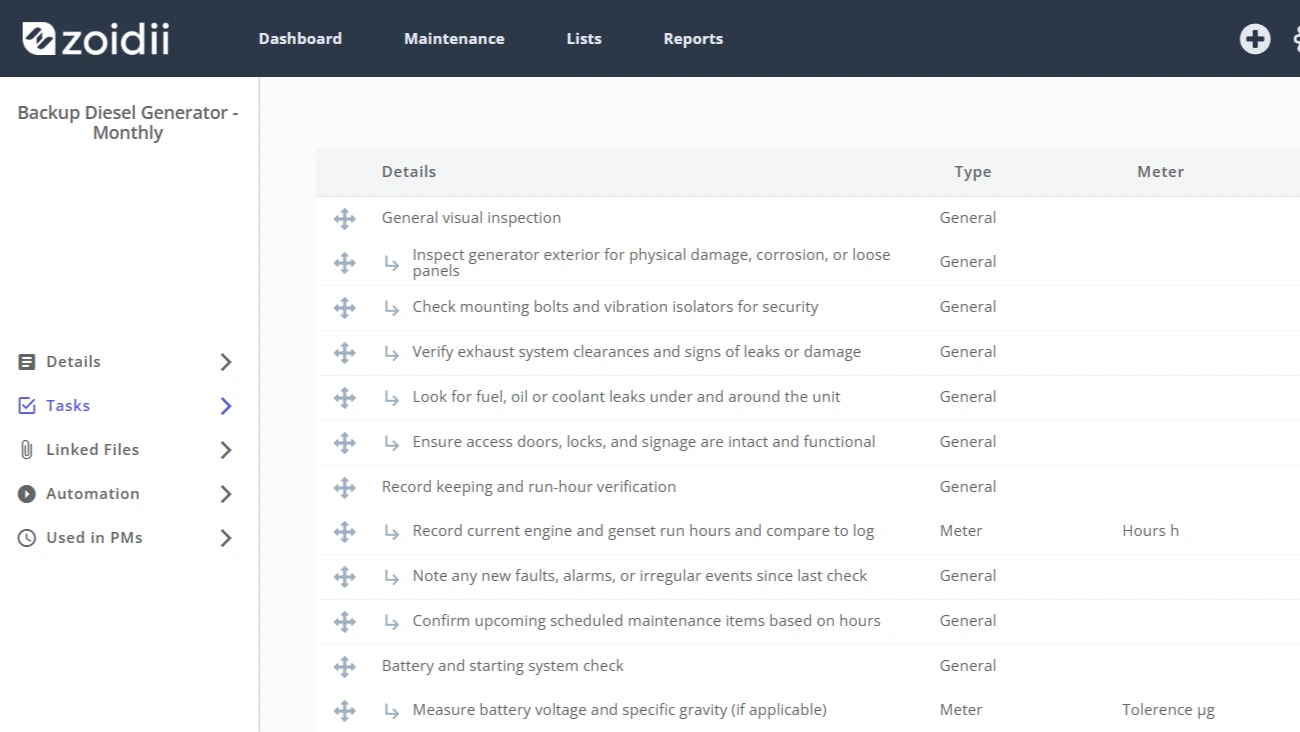The image size is (1300, 732).
Task: Click the Meter column header
Action: pyautogui.click(x=1161, y=172)
